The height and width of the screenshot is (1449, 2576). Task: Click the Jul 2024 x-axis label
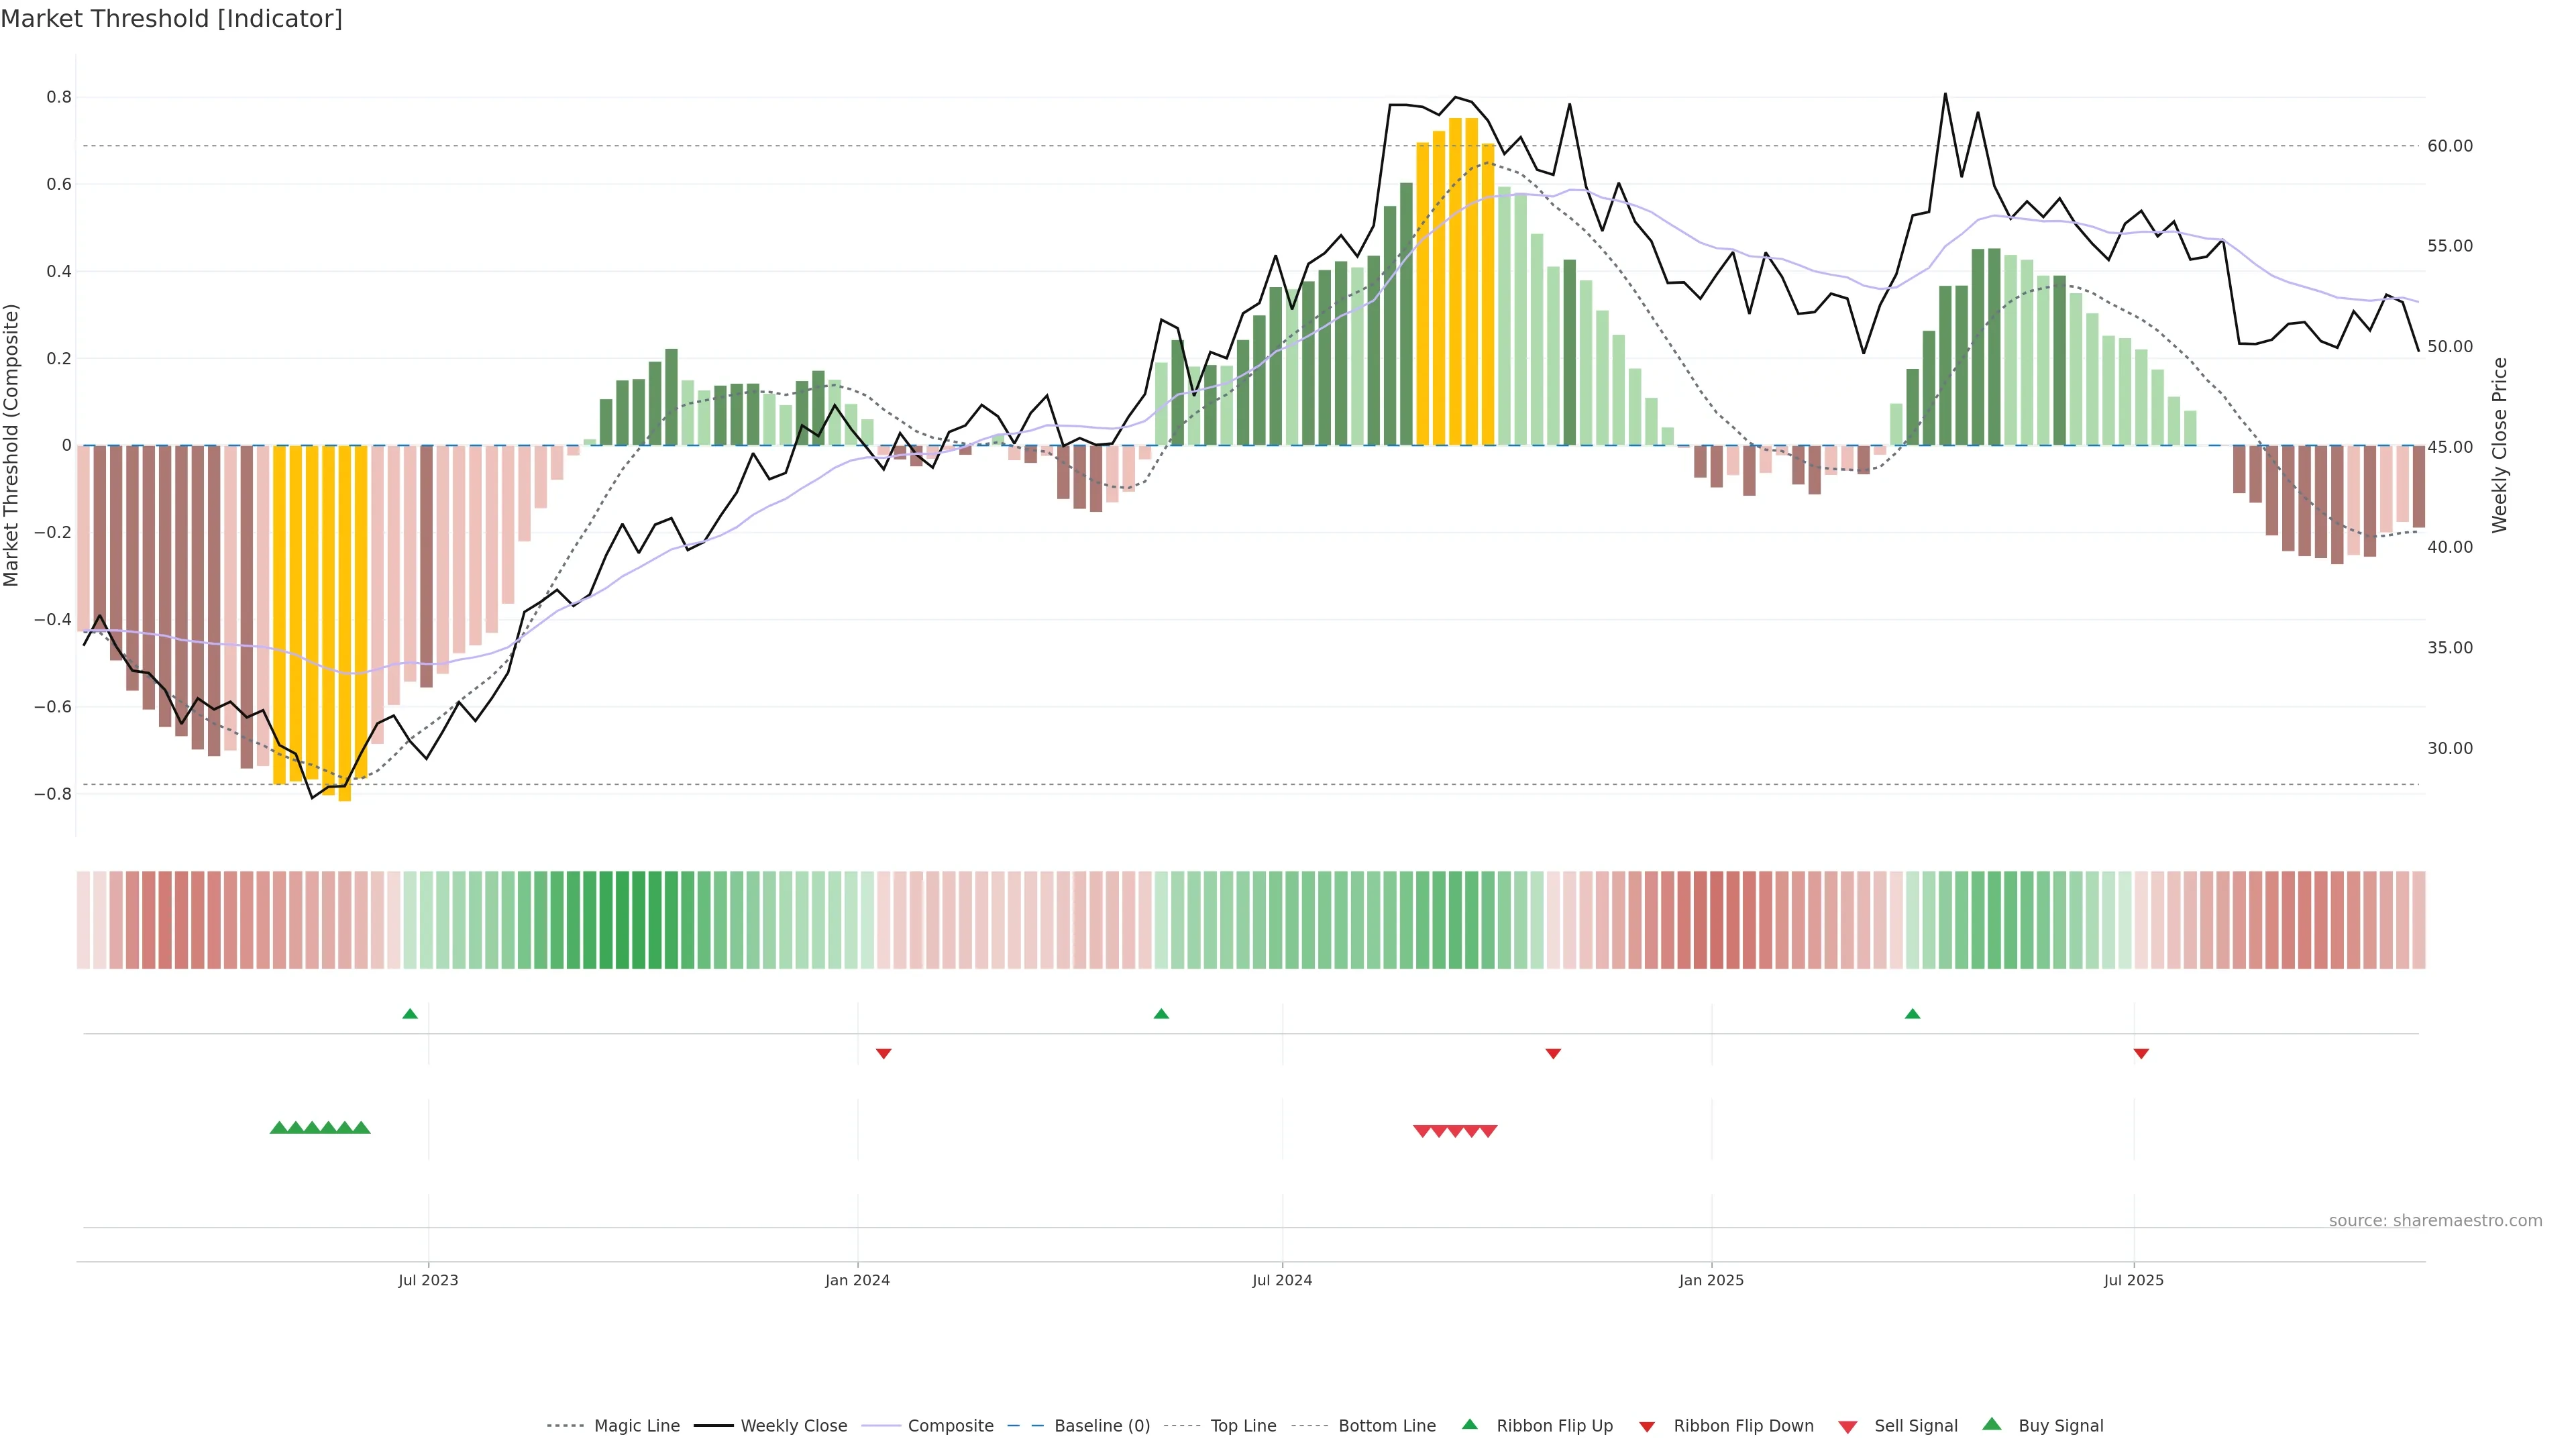(1282, 1280)
